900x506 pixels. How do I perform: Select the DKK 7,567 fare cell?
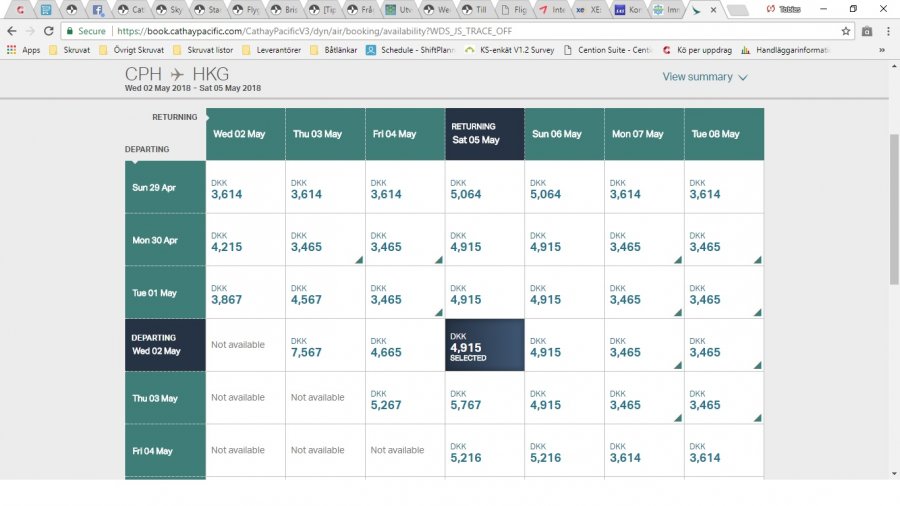325,345
